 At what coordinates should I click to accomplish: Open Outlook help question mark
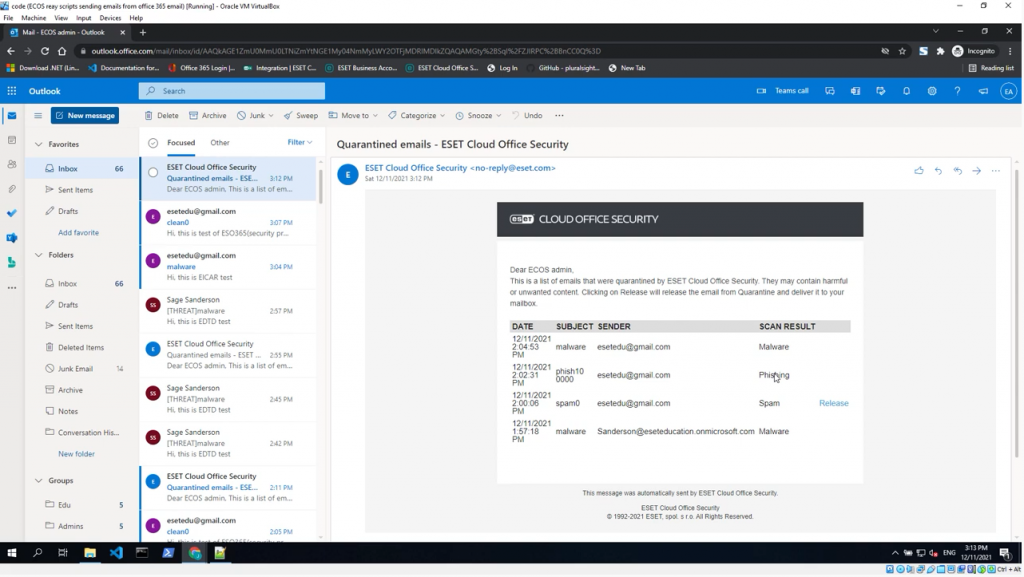(957, 91)
